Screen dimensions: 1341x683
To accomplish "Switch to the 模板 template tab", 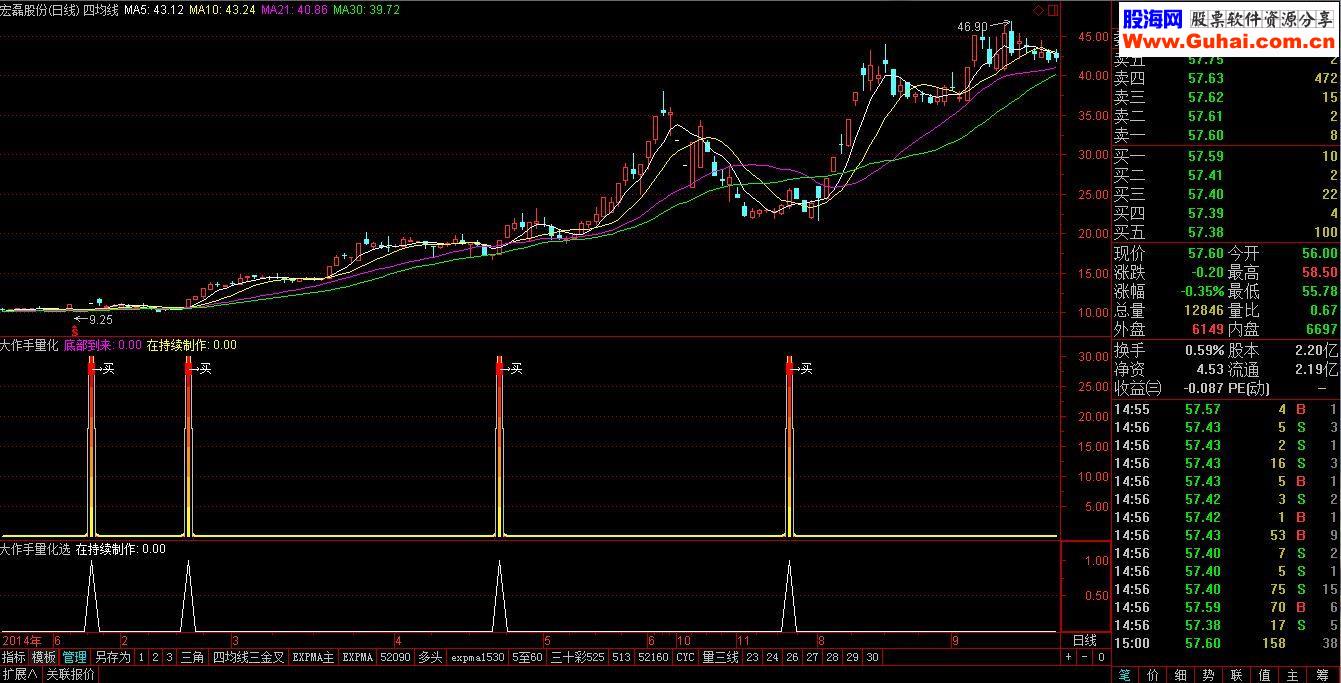I will pos(44,657).
